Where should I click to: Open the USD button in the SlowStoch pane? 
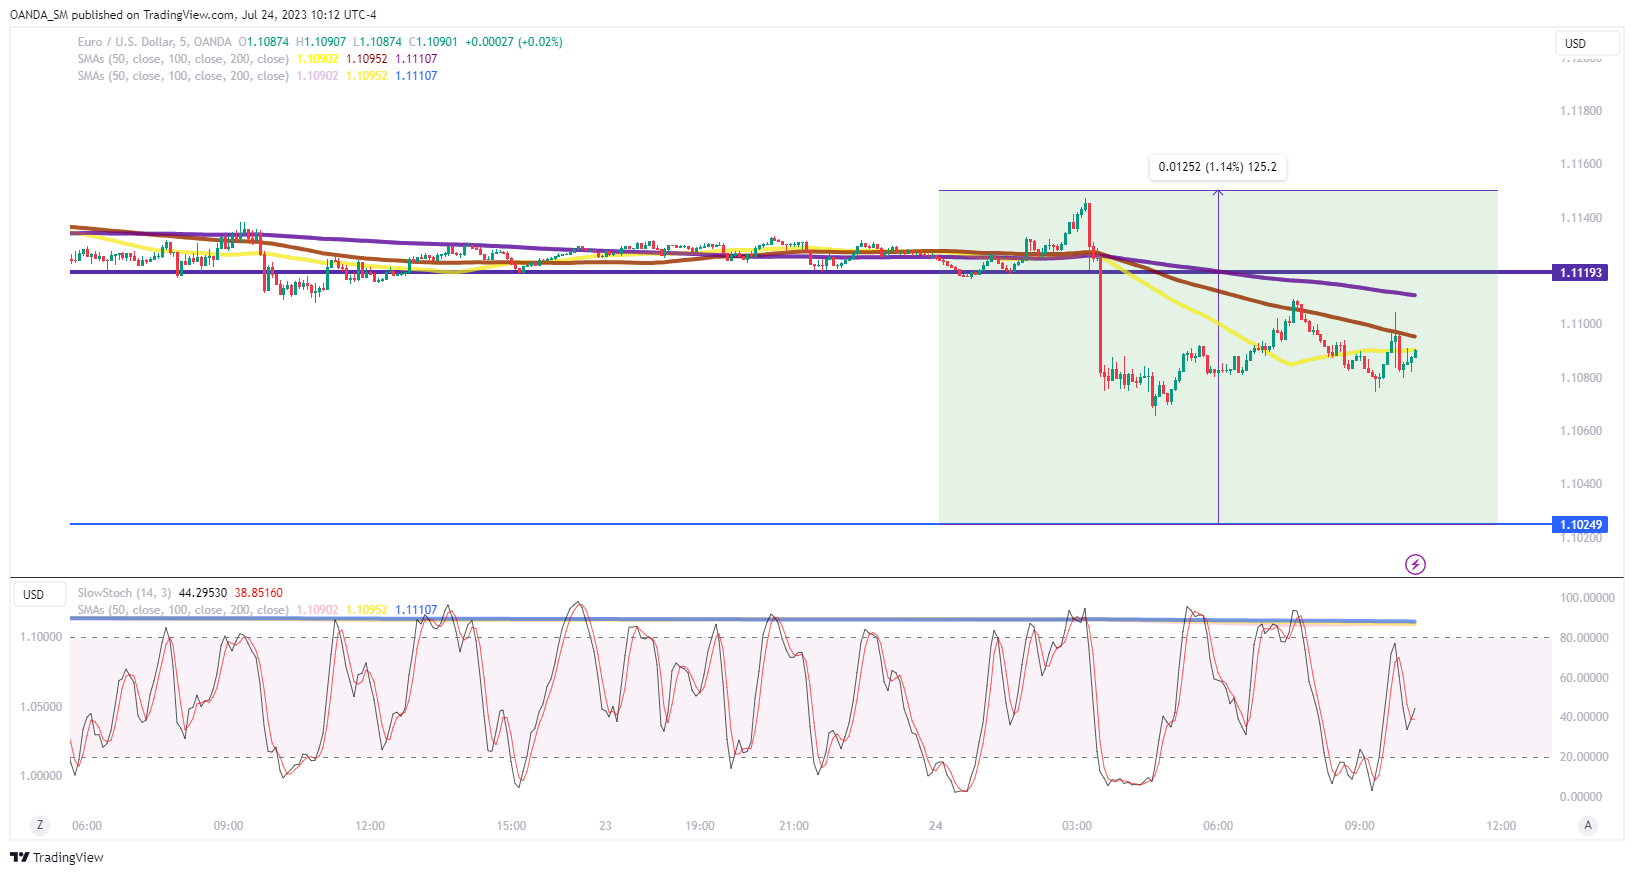(38, 594)
